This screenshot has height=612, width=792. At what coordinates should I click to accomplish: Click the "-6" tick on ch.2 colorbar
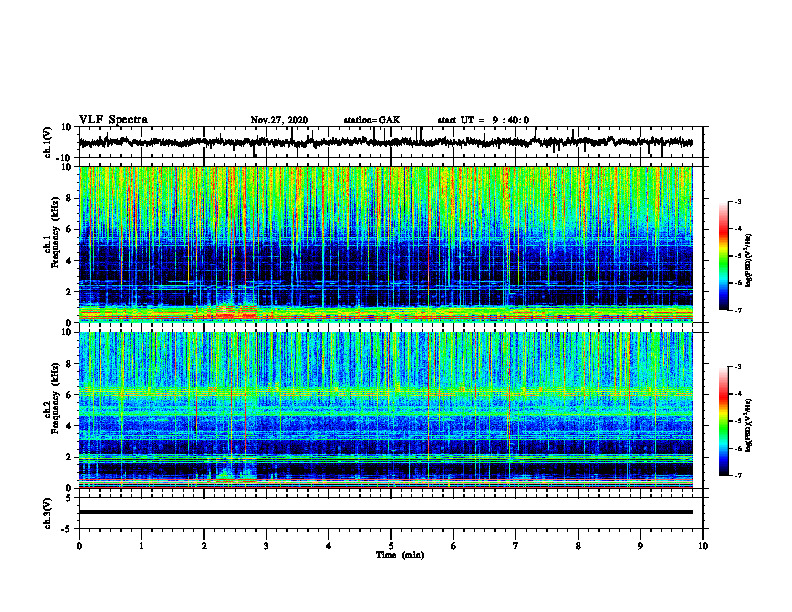[x=738, y=448]
